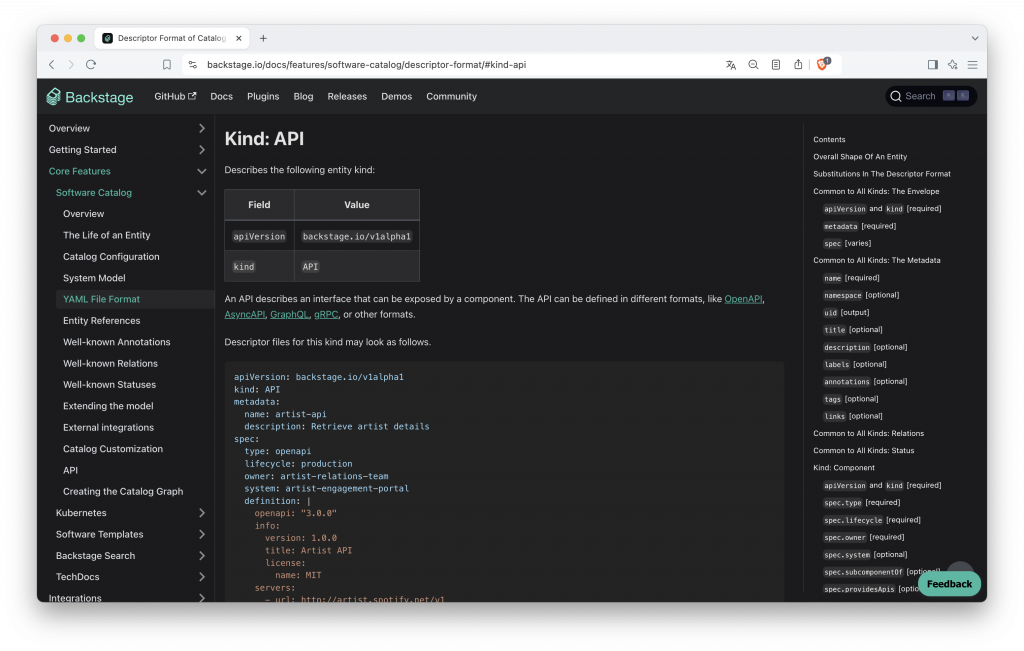Click the Backstage logo
The width and height of the screenshot is (1024, 651).
[89, 97]
